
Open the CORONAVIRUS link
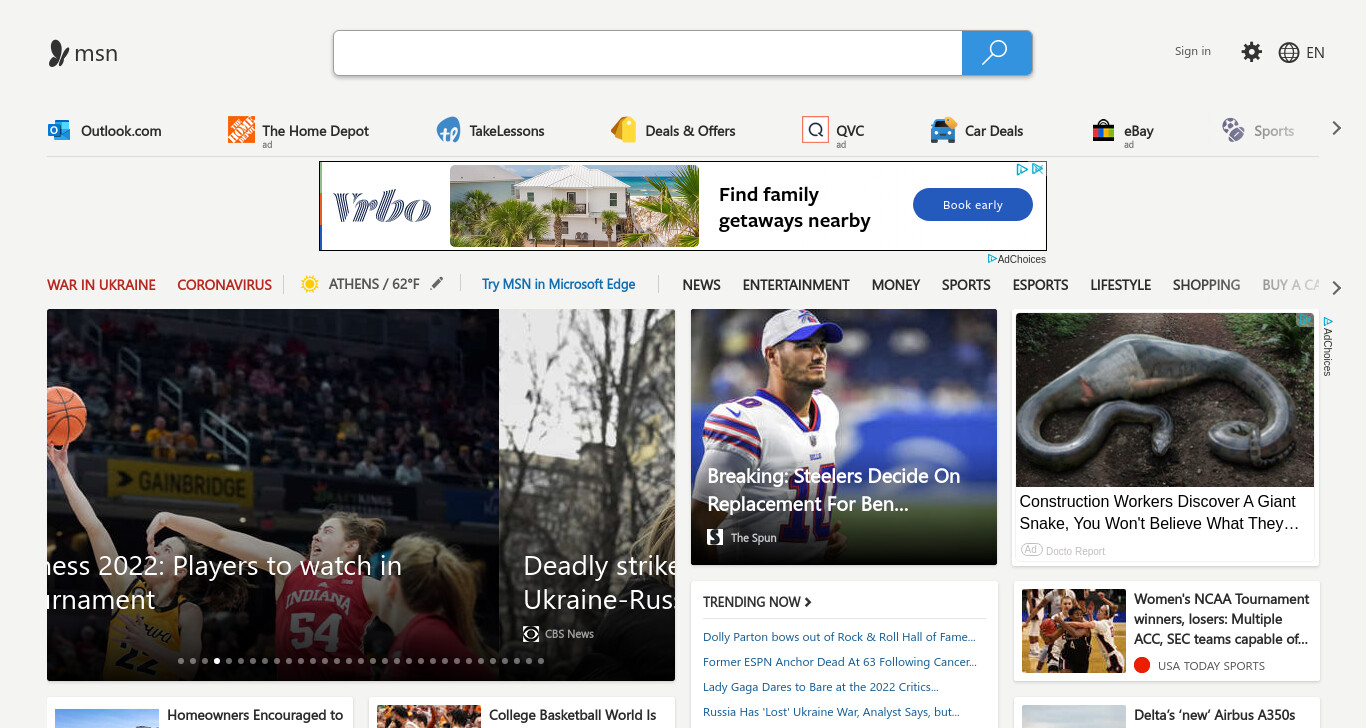click(x=224, y=285)
